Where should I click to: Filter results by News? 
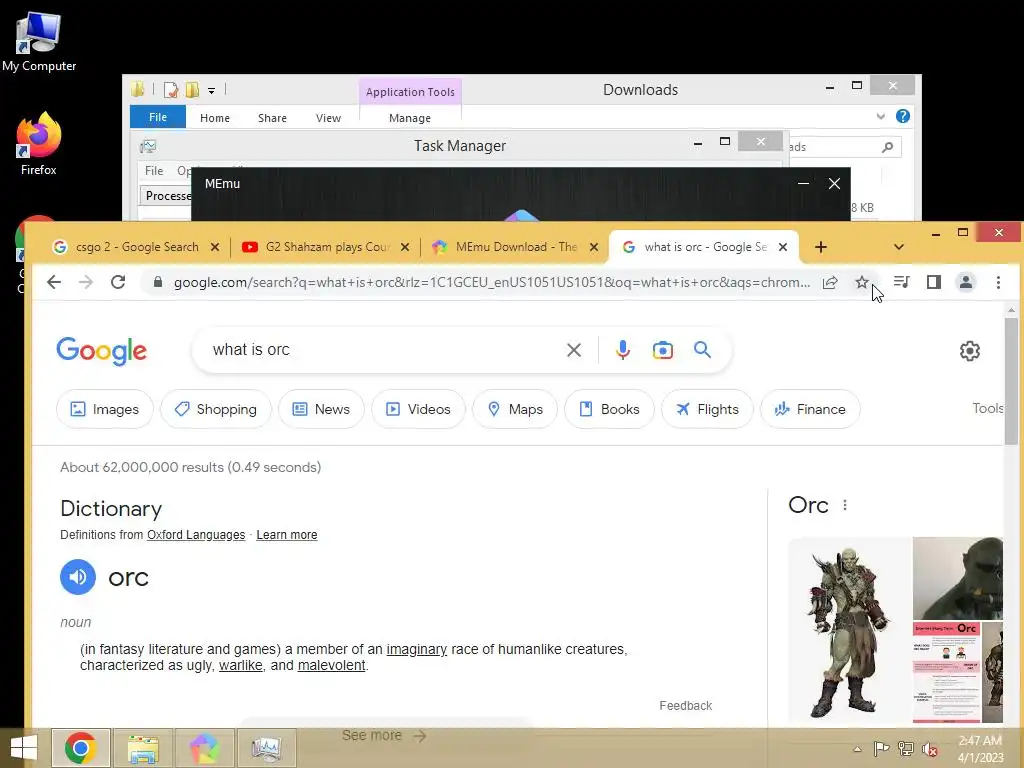(x=321, y=409)
